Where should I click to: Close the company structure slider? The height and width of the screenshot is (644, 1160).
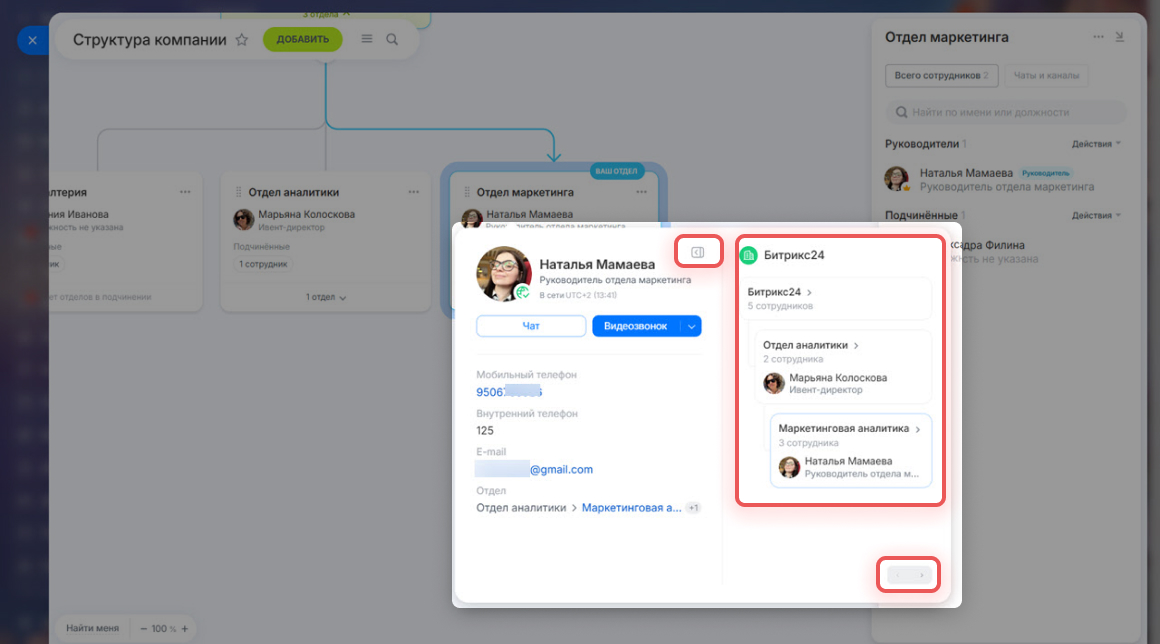pos(33,41)
